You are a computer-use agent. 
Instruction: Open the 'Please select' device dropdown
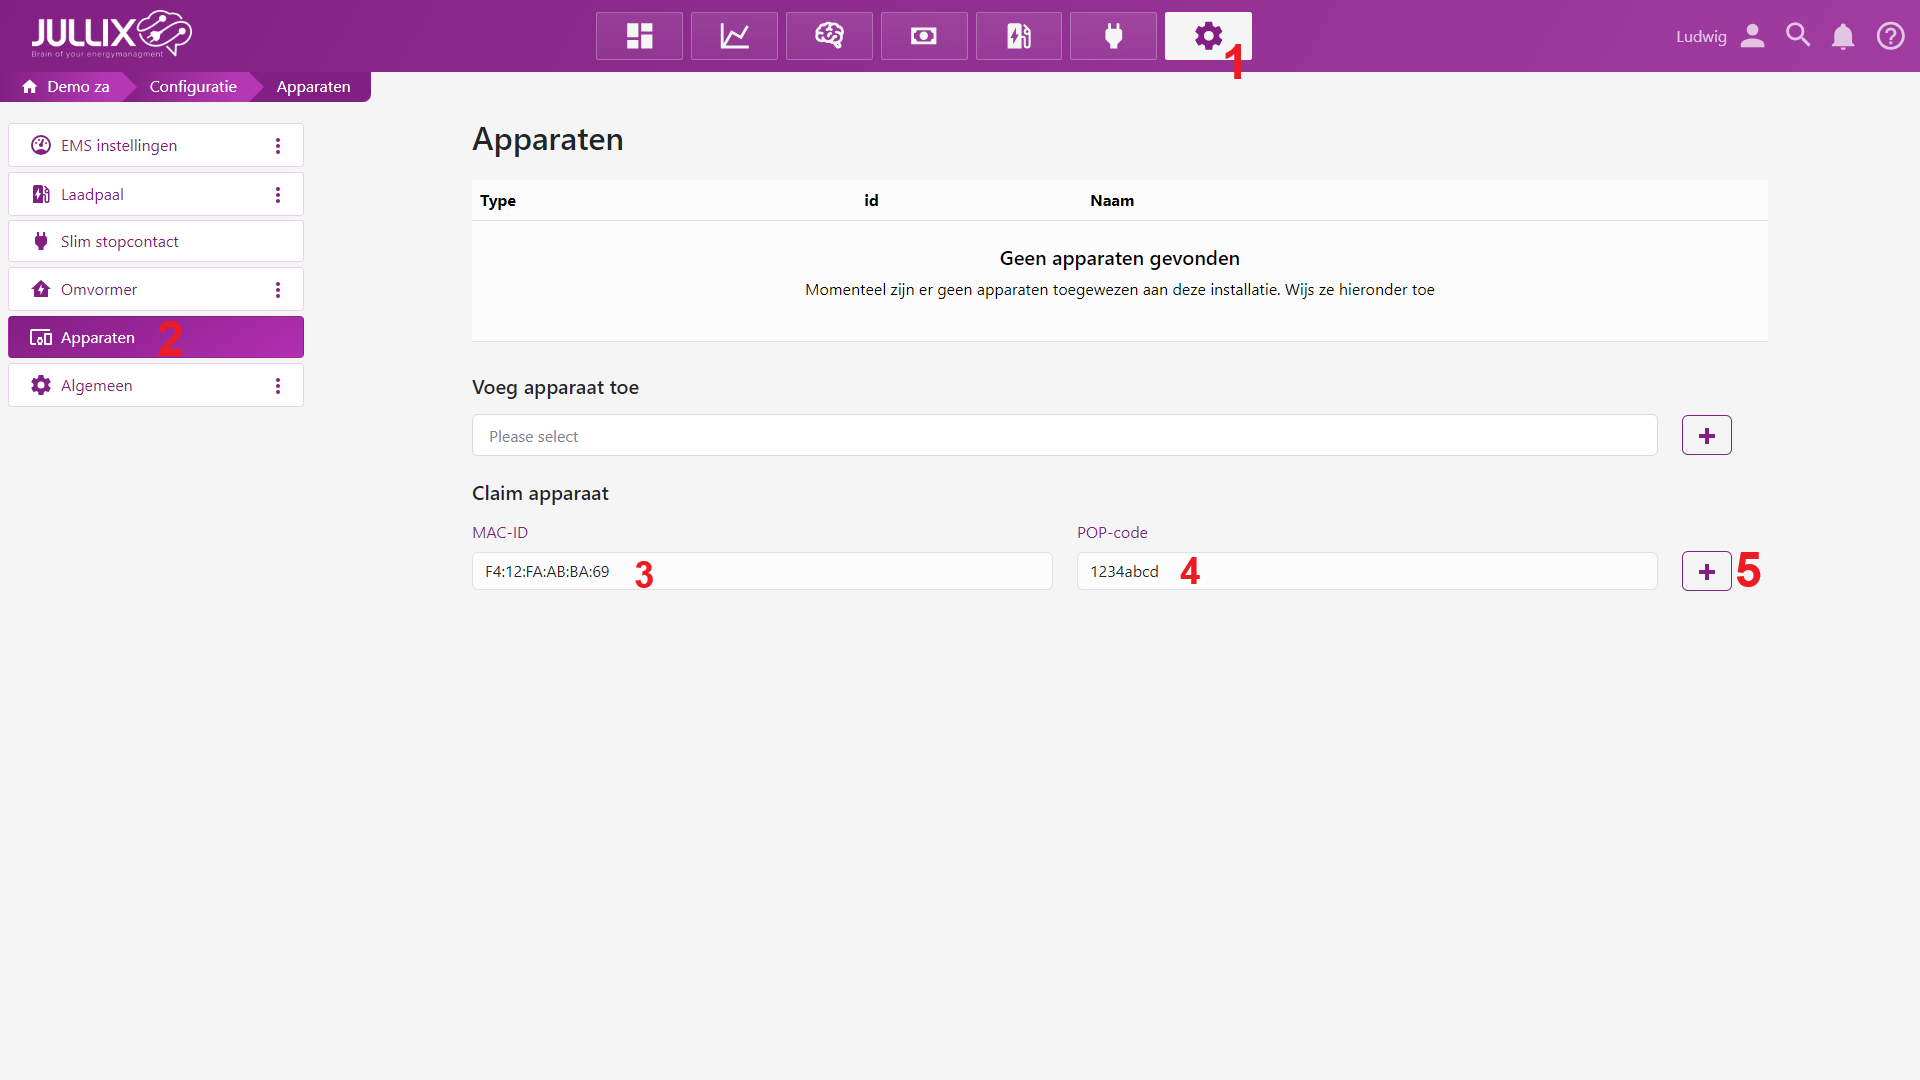[1064, 436]
